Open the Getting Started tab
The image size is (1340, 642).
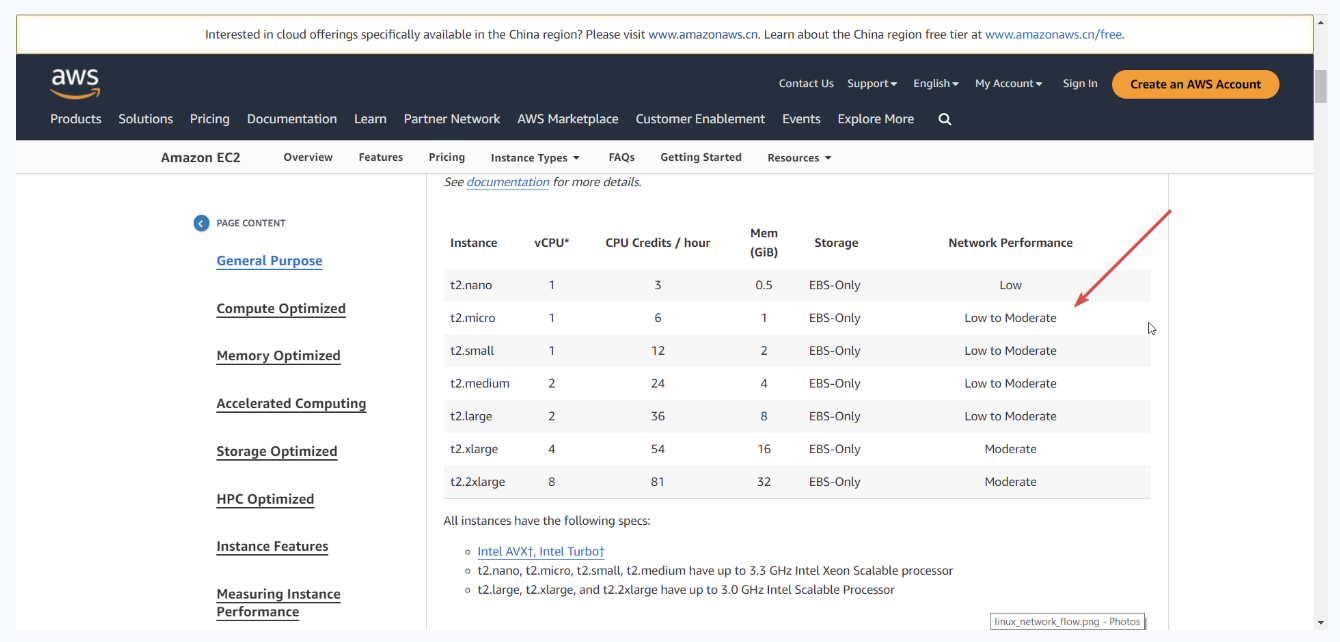point(701,157)
